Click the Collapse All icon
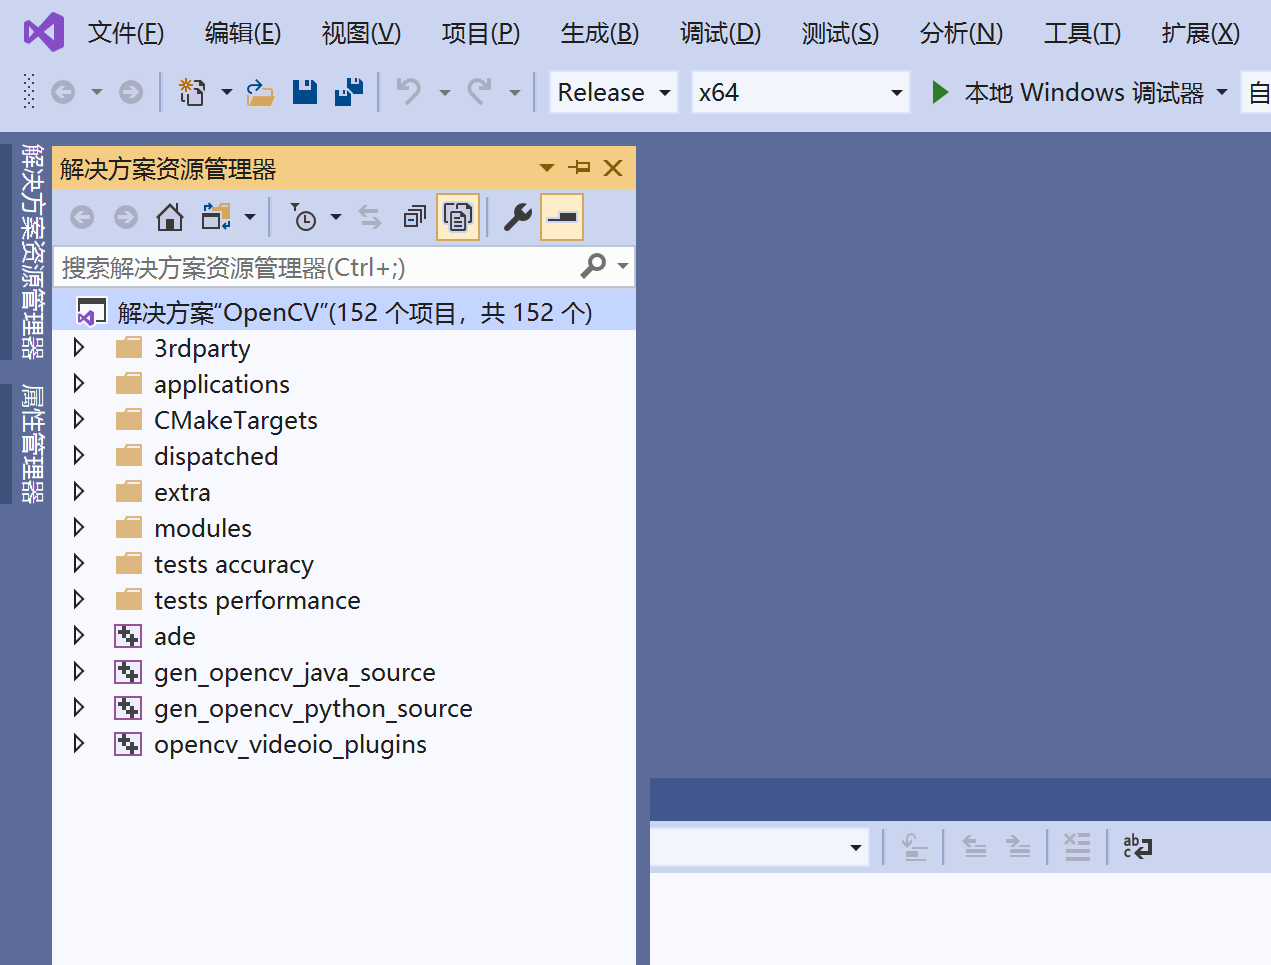The height and width of the screenshot is (965, 1271). coord(414,217)
